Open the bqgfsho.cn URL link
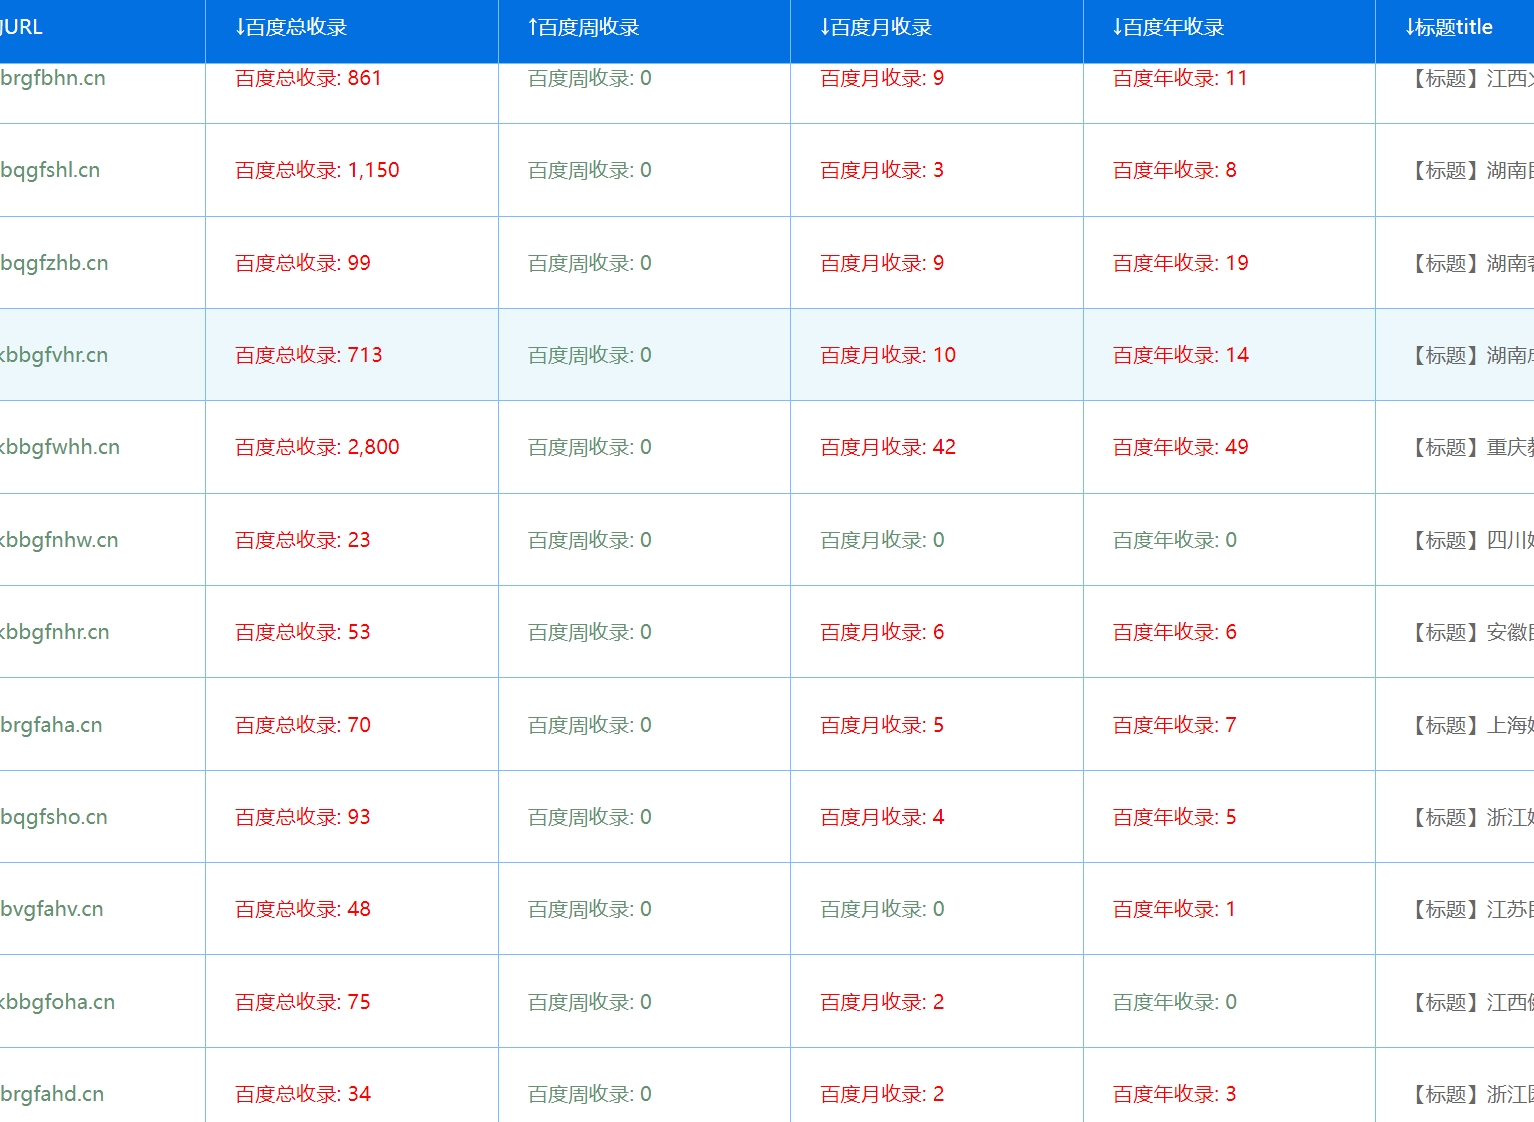This screenshot has width=1534, height=1122. pos(54,817)
